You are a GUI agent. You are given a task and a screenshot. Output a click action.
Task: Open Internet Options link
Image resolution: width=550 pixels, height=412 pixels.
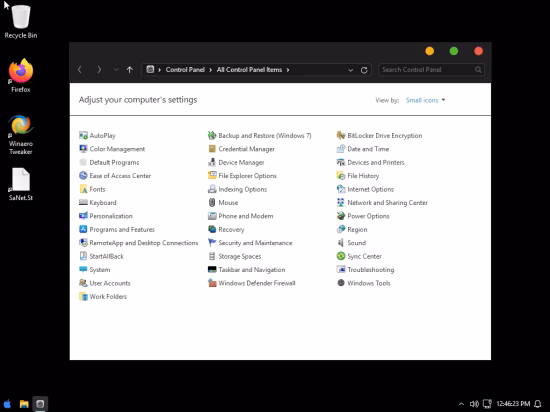click(x=371, y=189)
